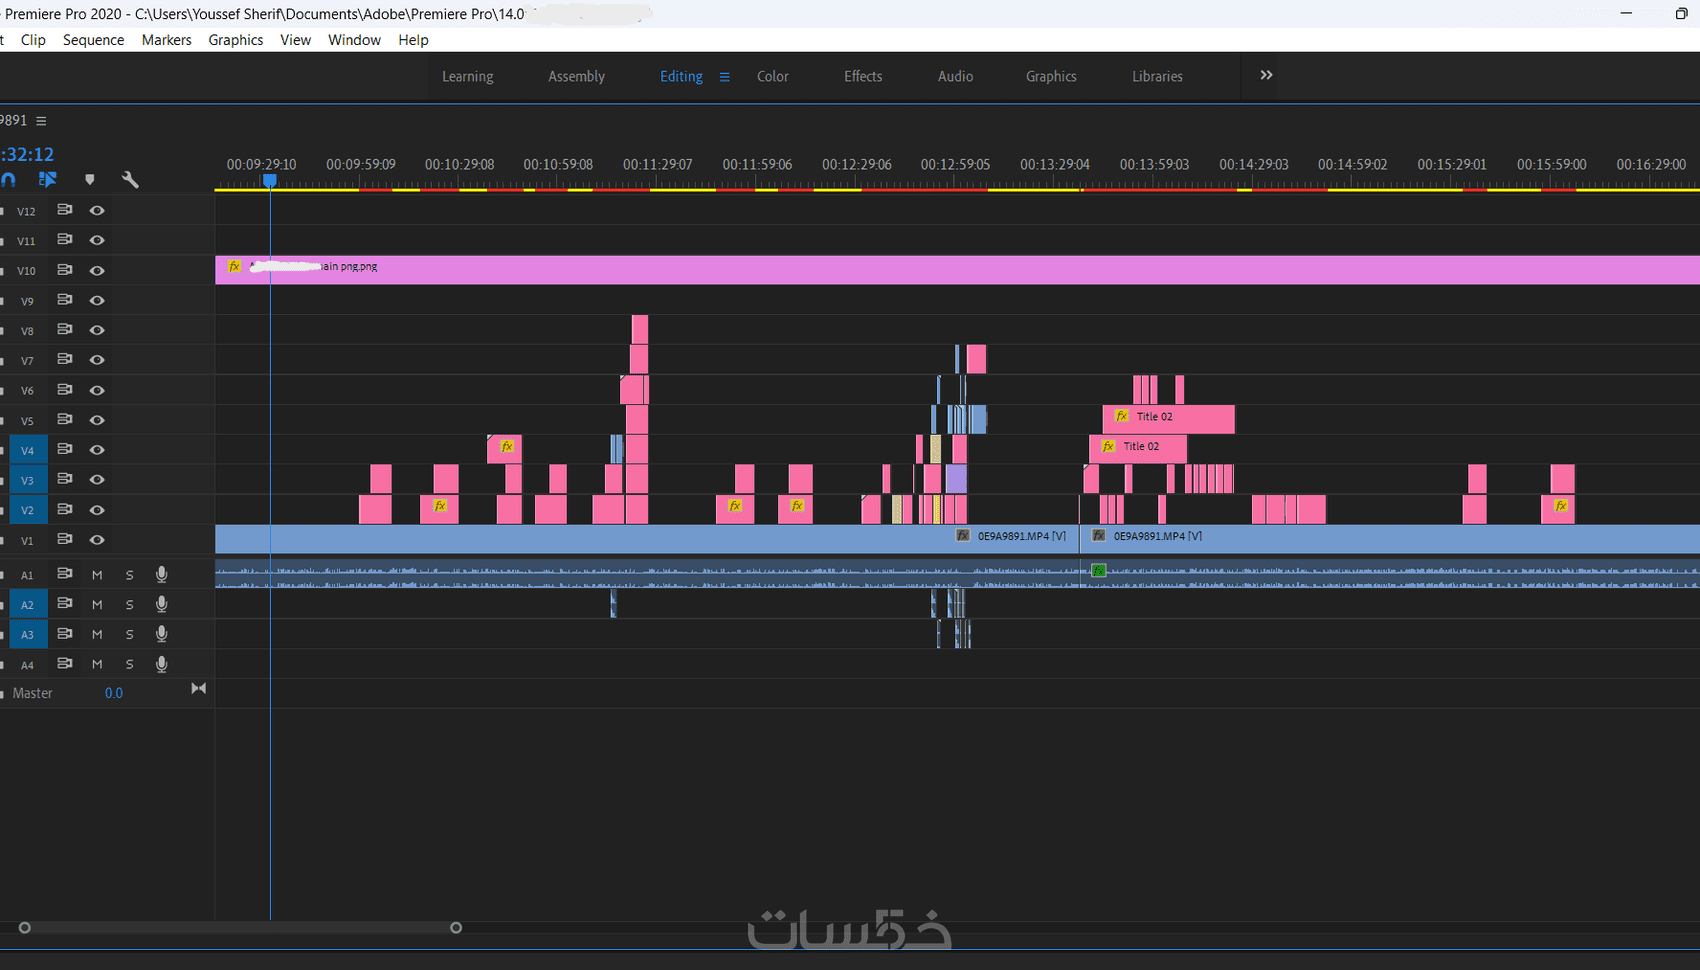Target track V4 header

[x=28, y=450]
